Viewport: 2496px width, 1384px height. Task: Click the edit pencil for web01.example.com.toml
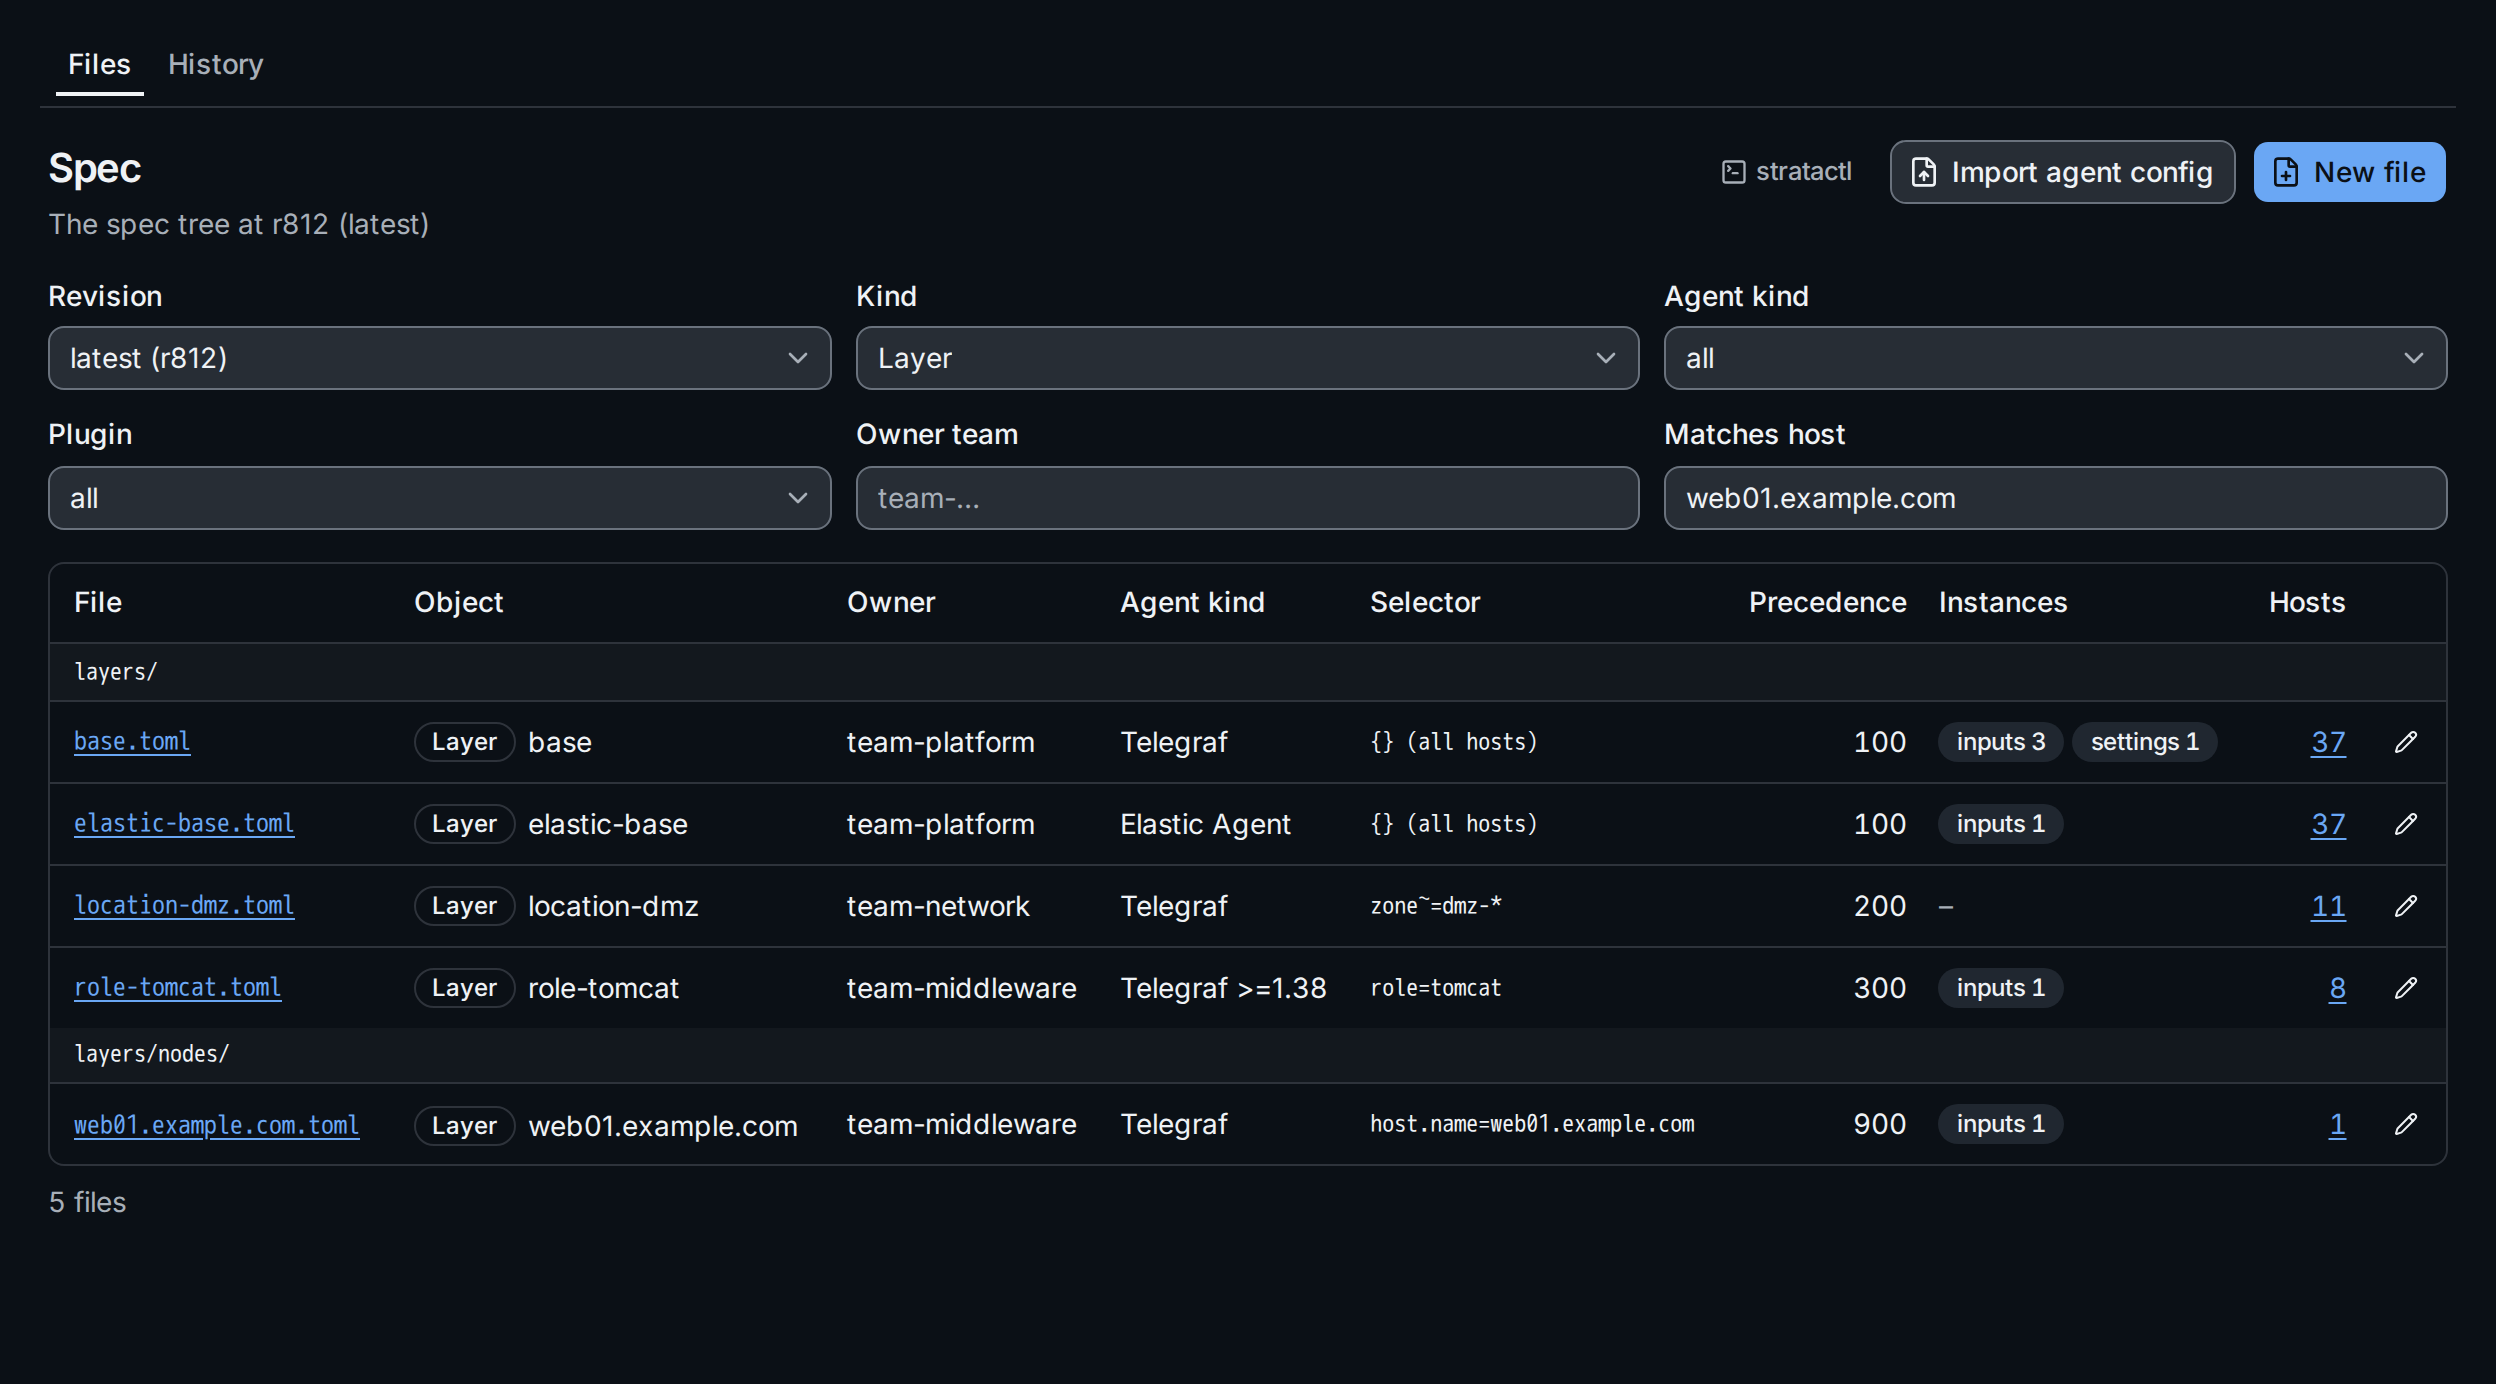coord(2406,1124)
